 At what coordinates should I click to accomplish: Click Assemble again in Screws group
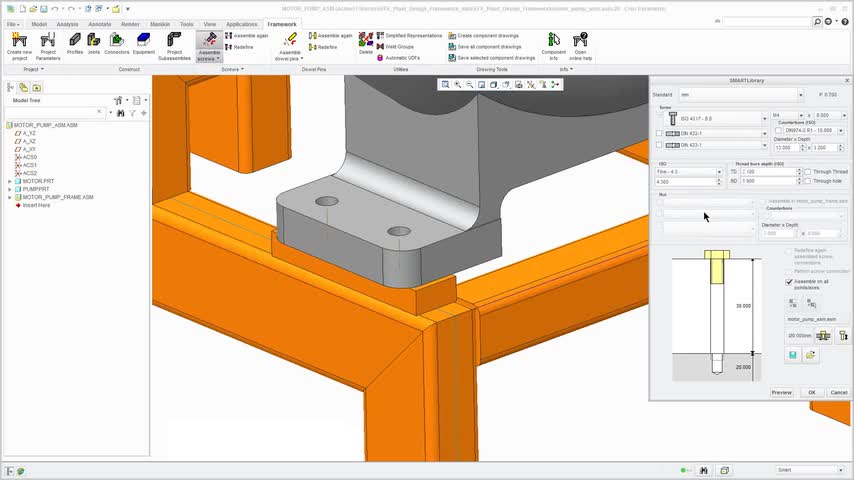point(247,35)
